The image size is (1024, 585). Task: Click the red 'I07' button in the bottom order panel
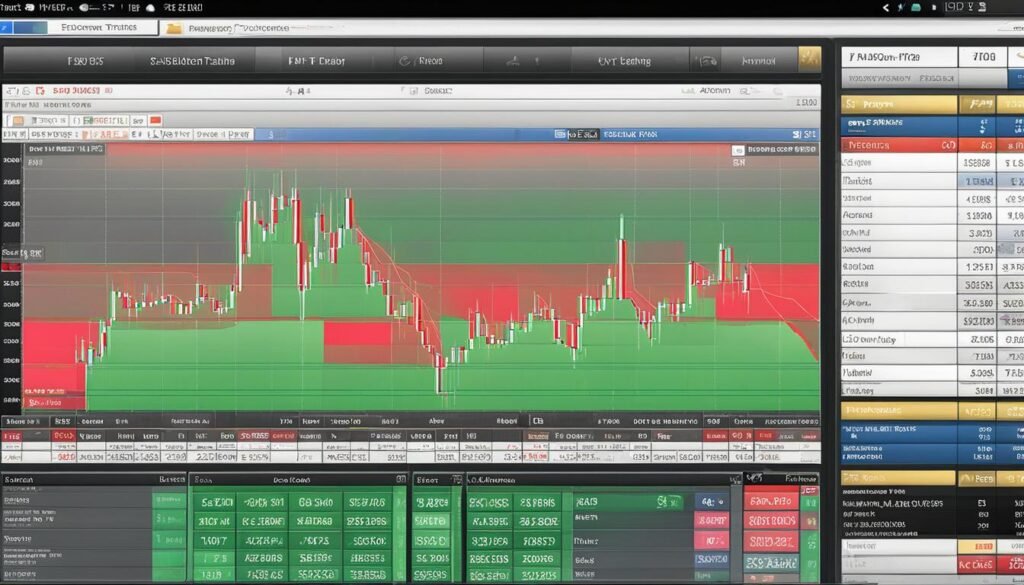pos(711,541)
